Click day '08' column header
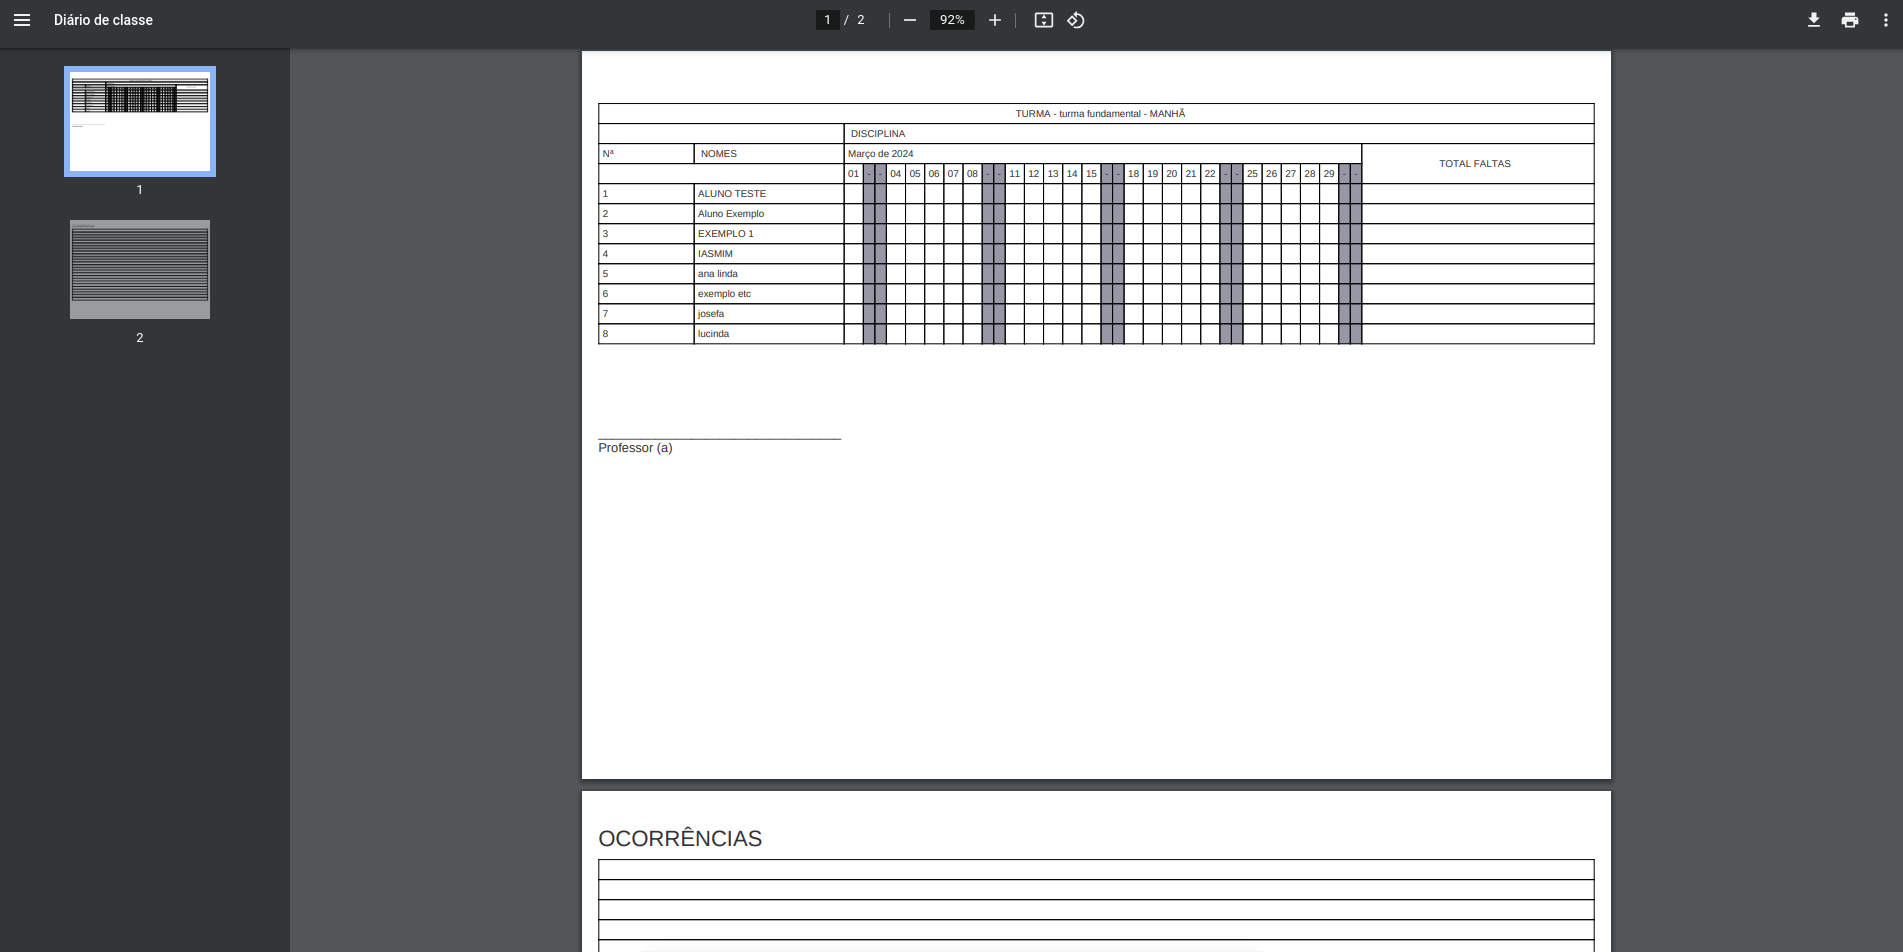 (972, 174)
